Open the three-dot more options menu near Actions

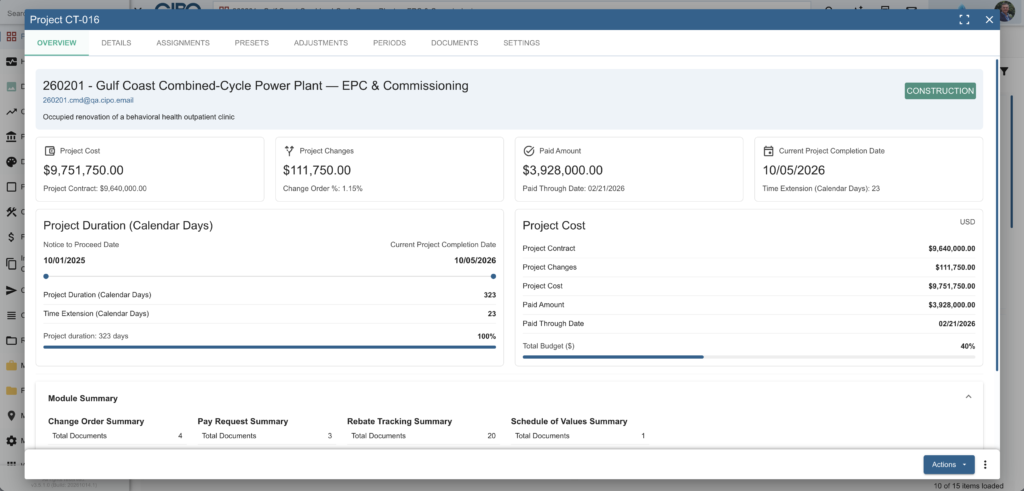[985, 465]
